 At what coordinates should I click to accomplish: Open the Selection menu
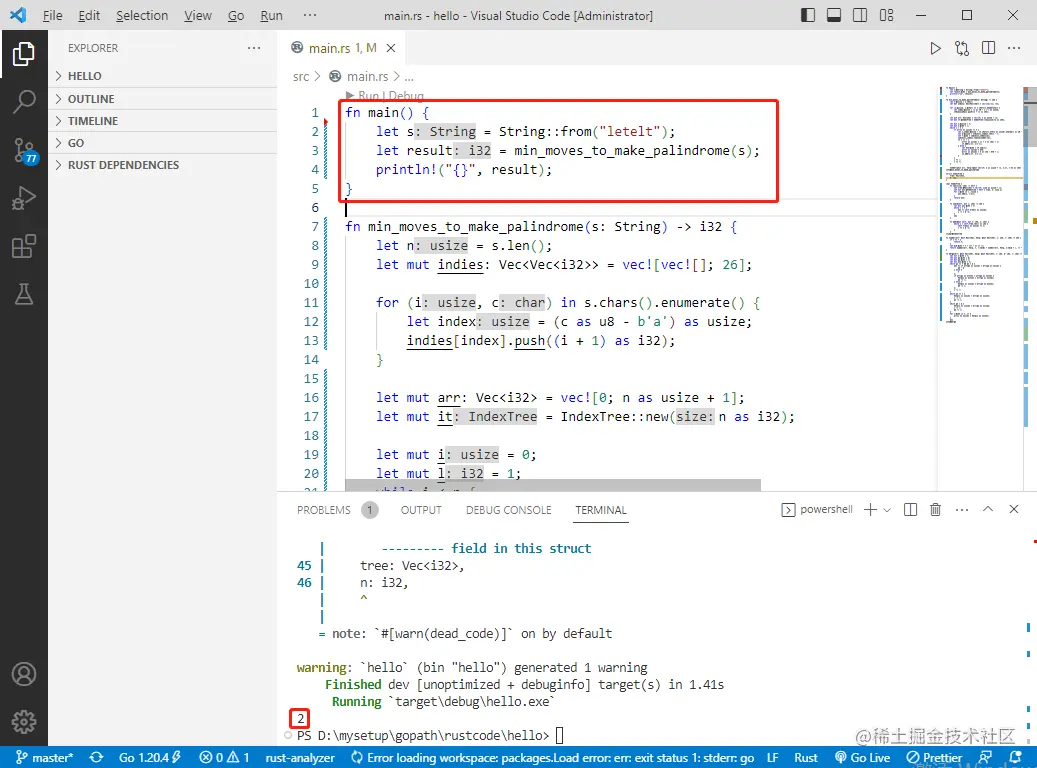142,15
